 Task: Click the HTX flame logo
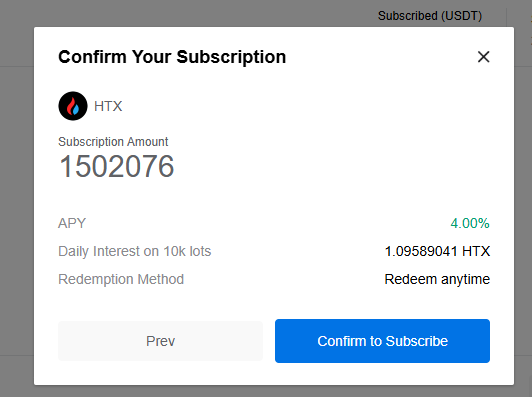point(73,106)
